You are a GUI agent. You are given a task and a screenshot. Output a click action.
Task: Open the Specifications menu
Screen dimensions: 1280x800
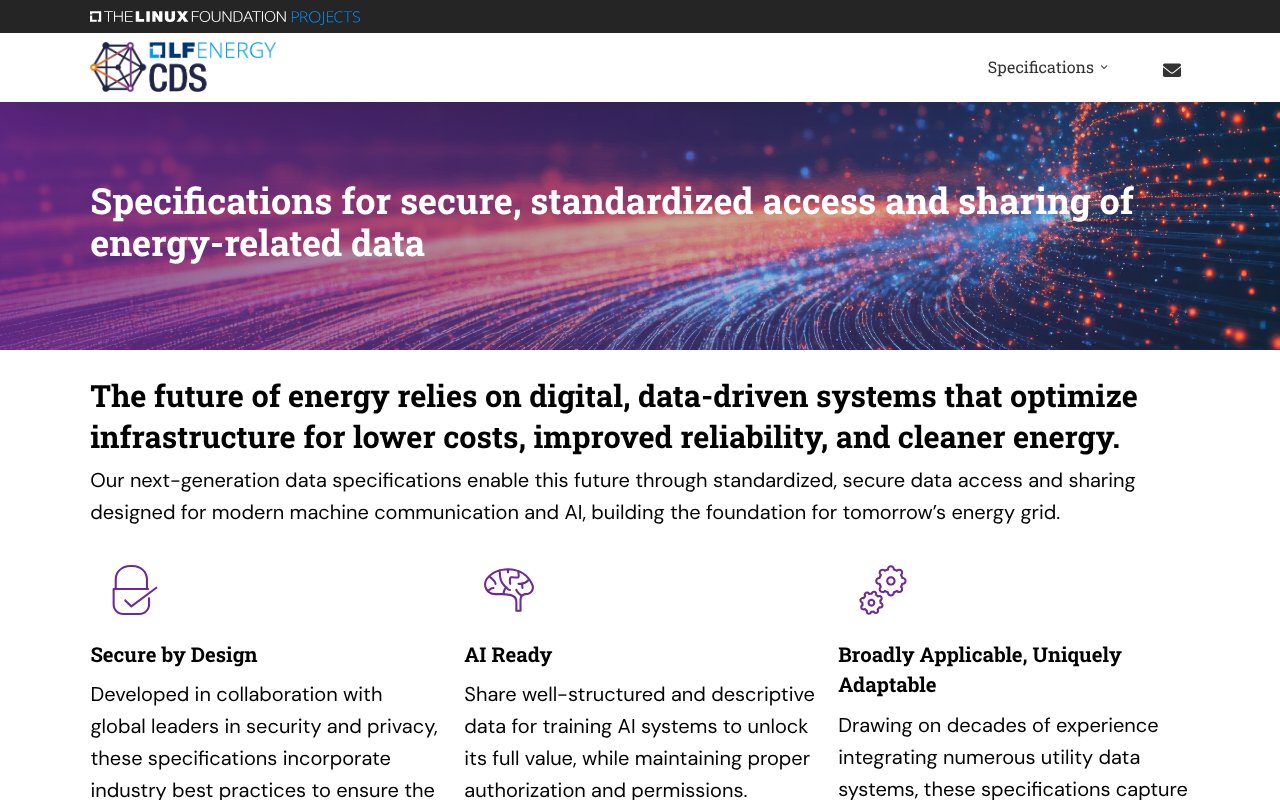point(1040,67)
